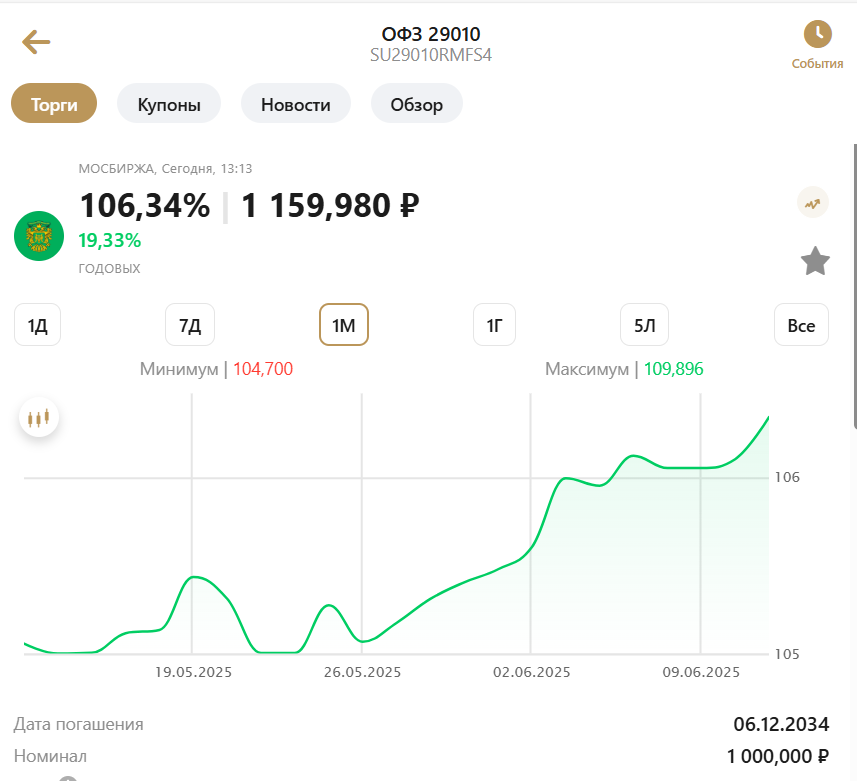
Task: Switch to the Купоны tab
Action: 169,104
